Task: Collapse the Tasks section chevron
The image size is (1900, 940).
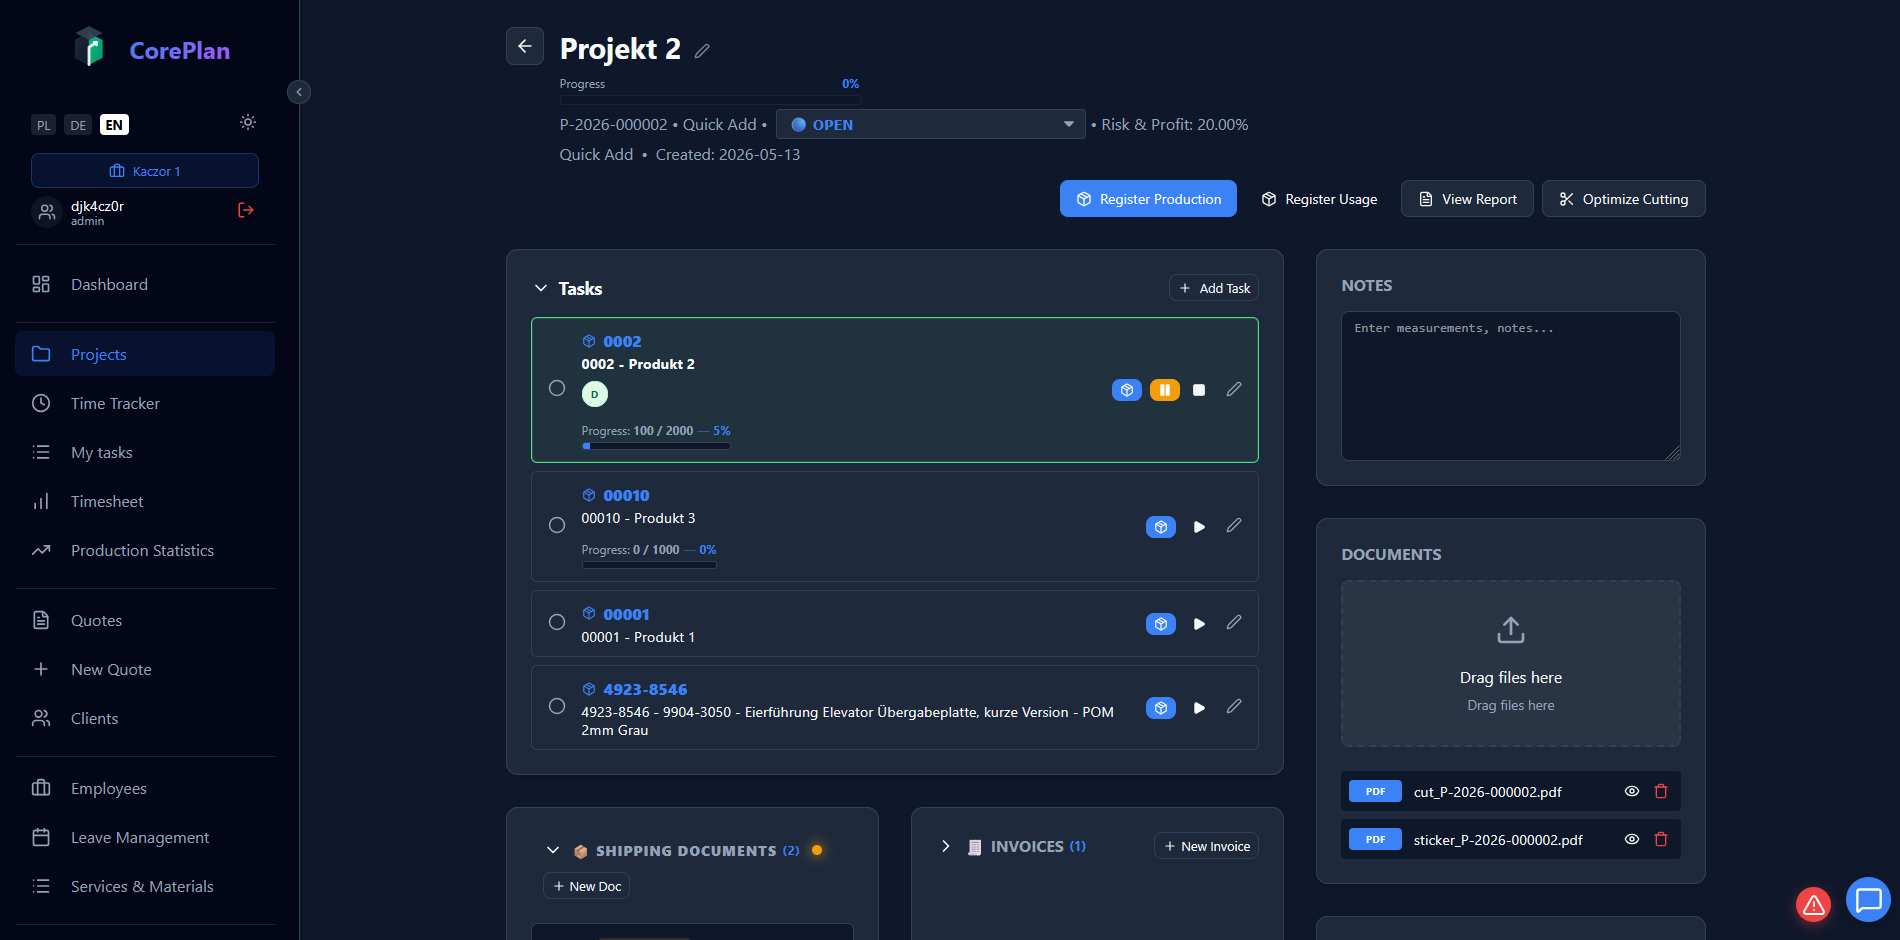Action: 541,288
